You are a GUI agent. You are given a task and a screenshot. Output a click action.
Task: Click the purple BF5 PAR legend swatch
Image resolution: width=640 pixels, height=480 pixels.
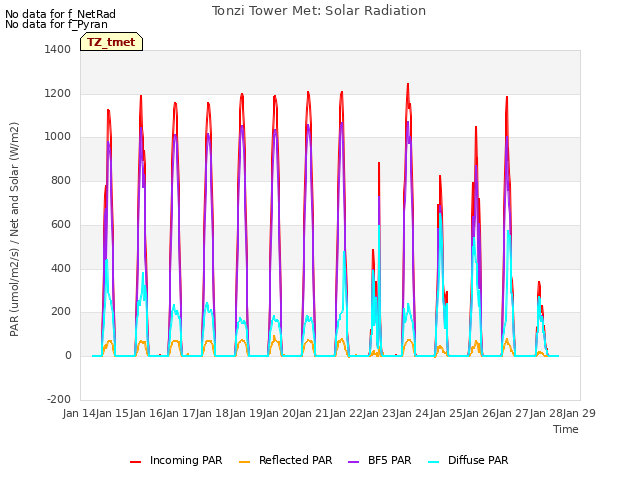pyautogui.click(x=353, y=461)
